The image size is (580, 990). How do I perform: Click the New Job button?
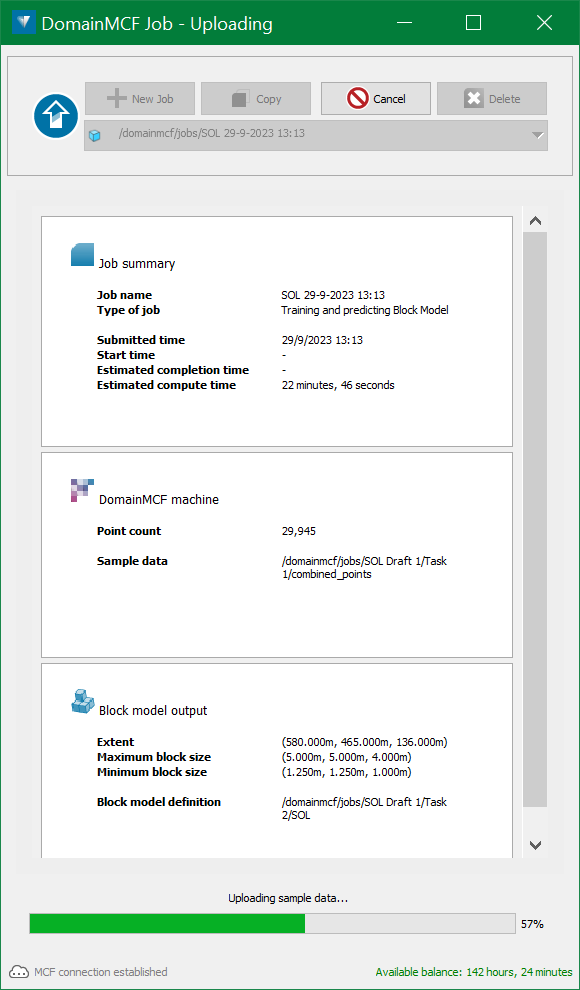click(x=140, y=98)
